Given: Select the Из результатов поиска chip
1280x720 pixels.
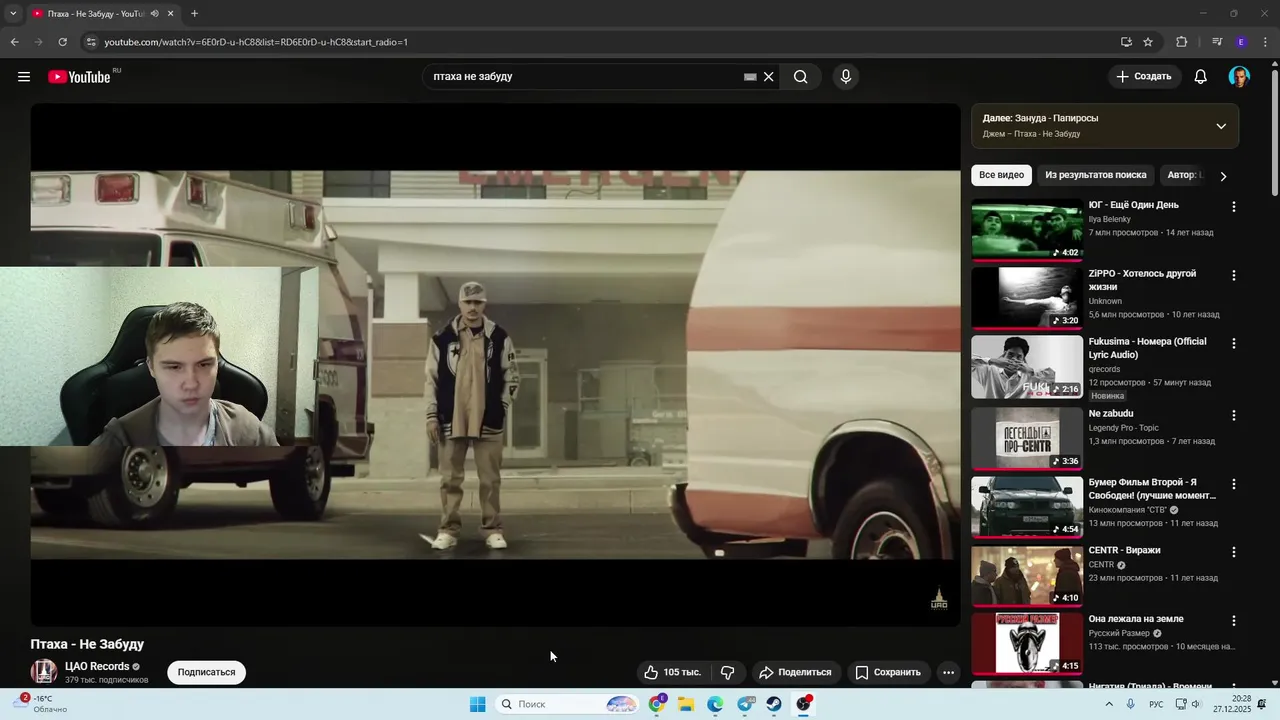Looking at the screenshot, I should (1096, 175).
